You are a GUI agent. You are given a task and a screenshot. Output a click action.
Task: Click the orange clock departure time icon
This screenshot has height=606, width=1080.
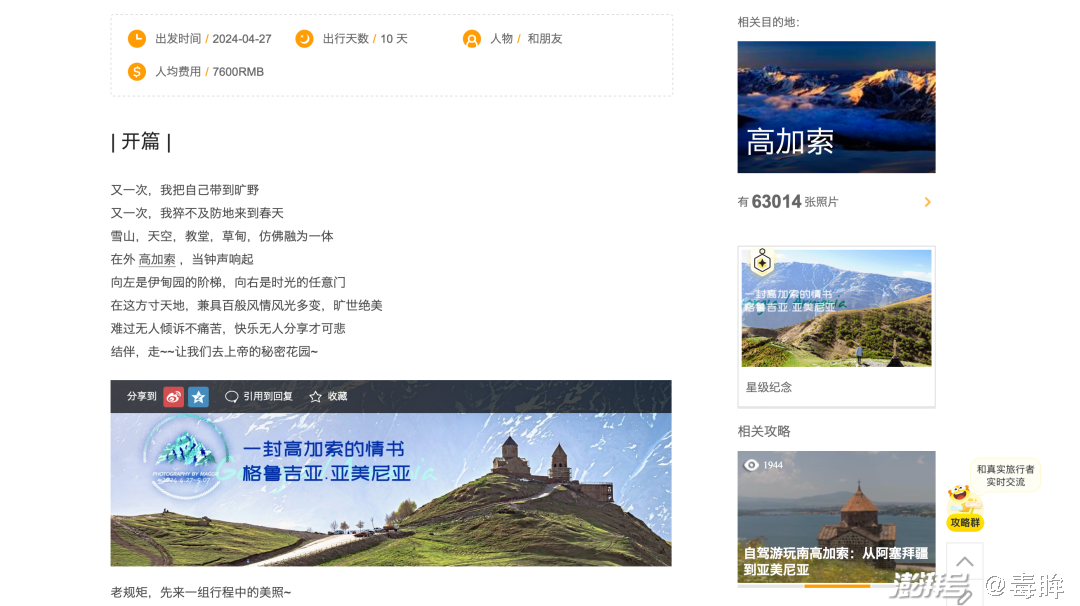coord(137,39)
